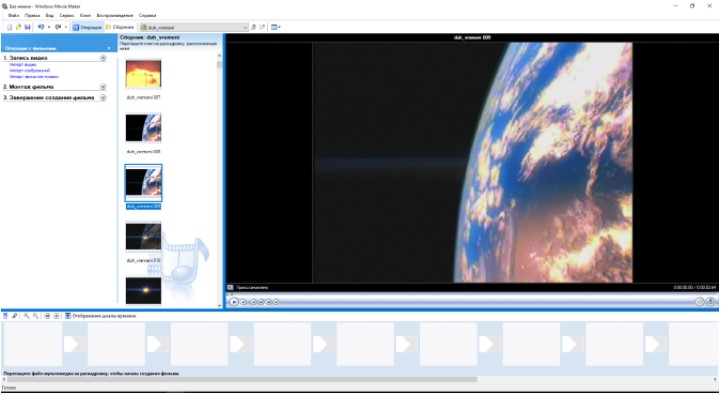The width and height of the screenshot is (721, 393).
Task: Click the Save project floppy disk icon
Action: pyautogui.click(x=28, y=27)
